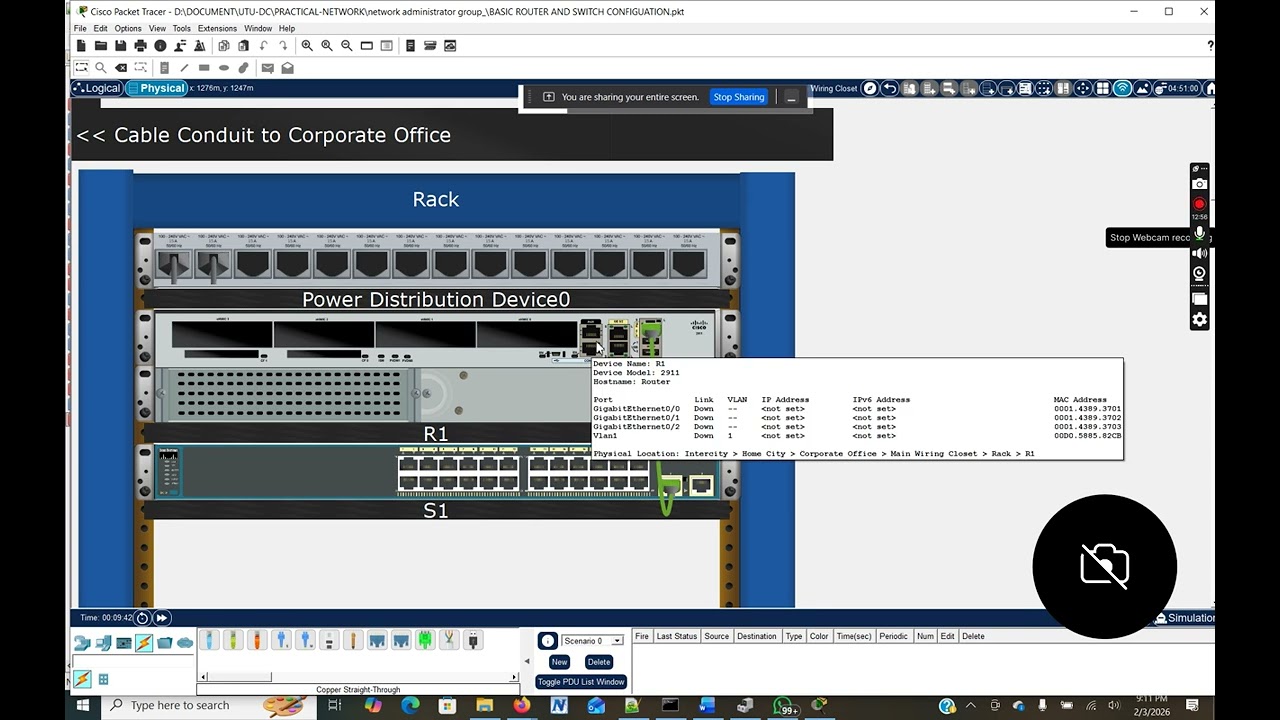Open a file using the folder icon

point(101,46)
